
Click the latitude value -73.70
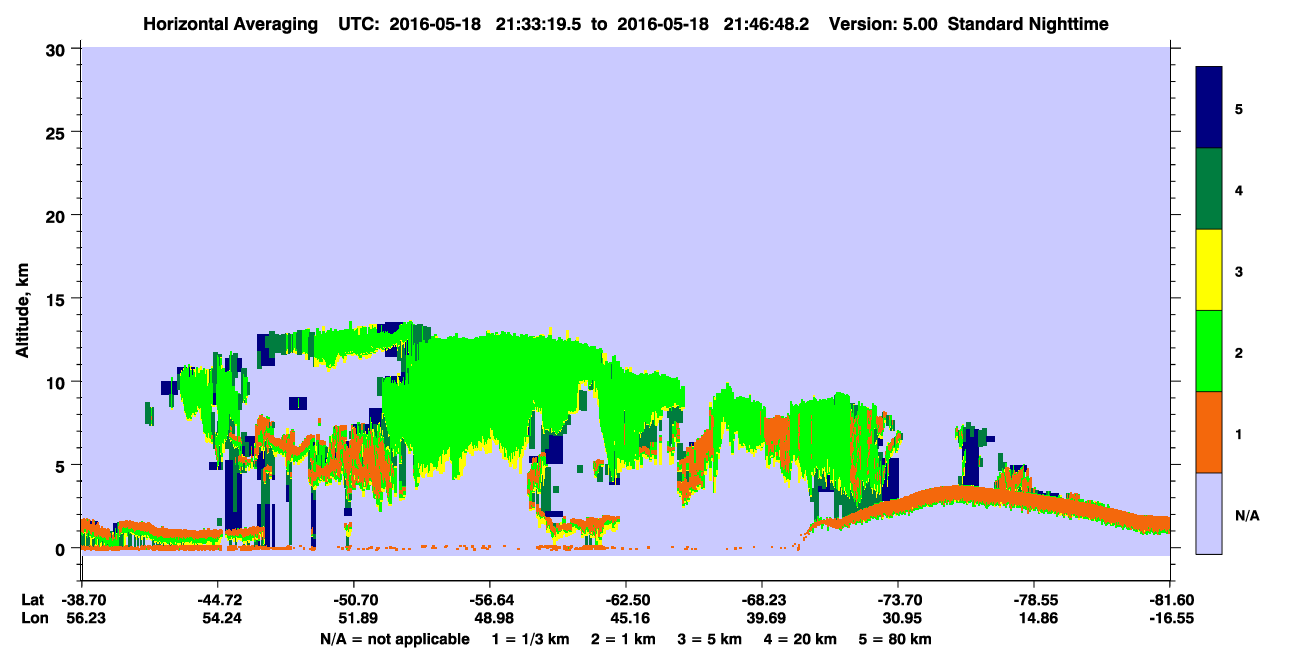click(898, 600)
